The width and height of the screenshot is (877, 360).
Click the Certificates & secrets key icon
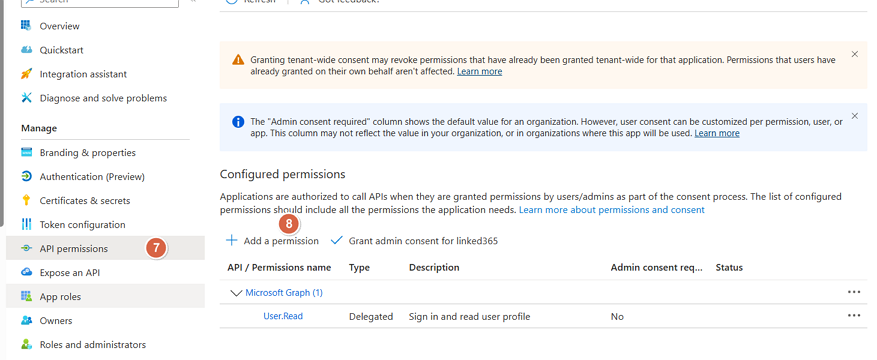tap(26, 201)
